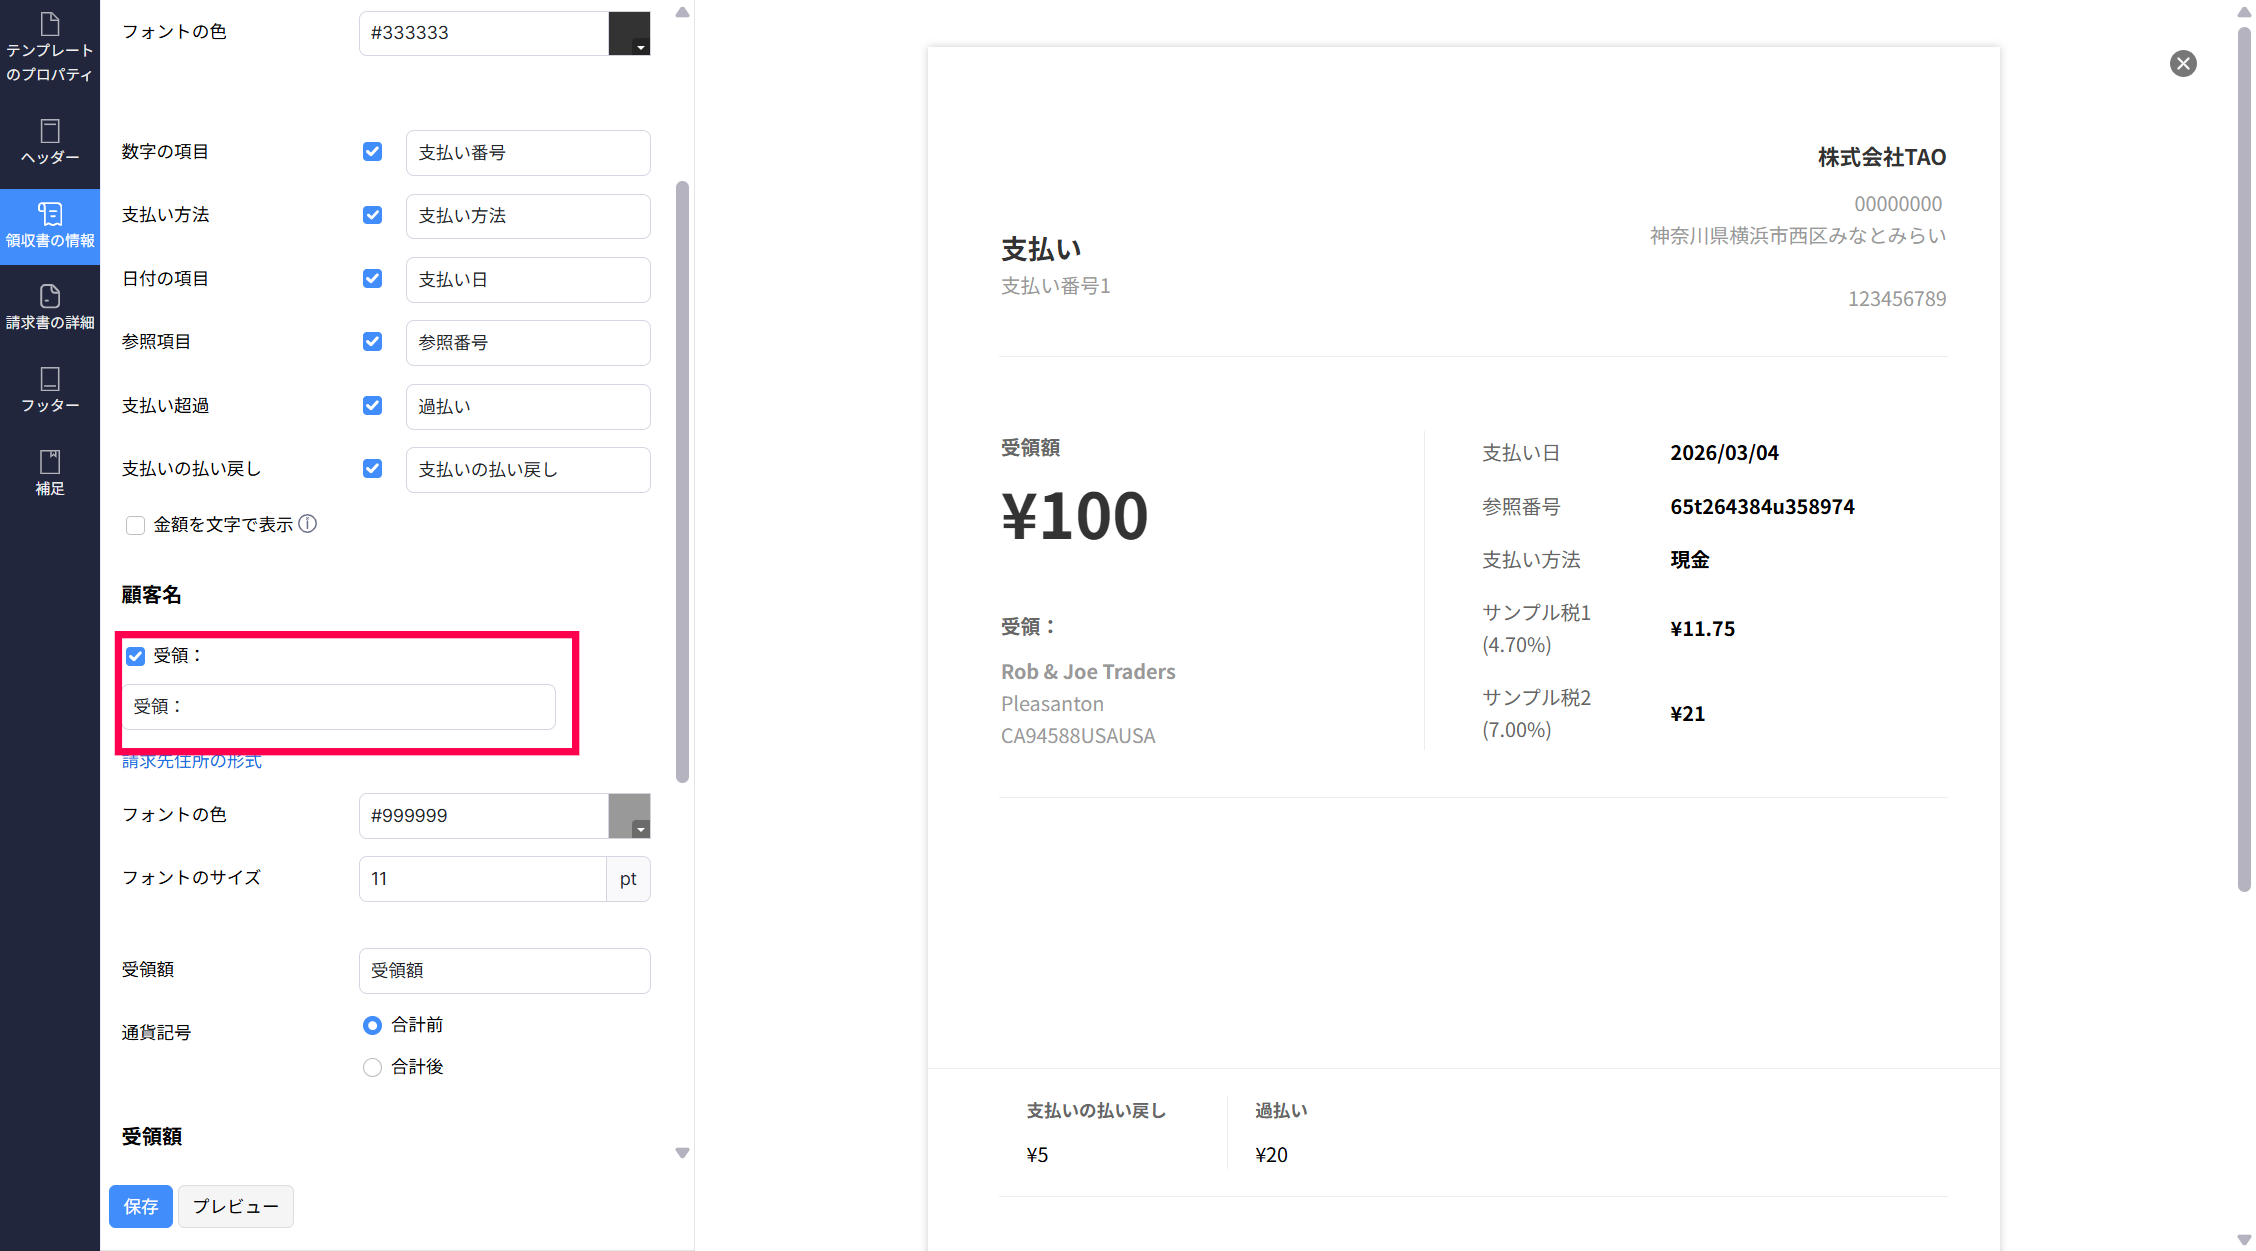Screen dimensions: 2256x1251
Task: Open #333333 font color dropdown
Action: [x=641, y=47]
